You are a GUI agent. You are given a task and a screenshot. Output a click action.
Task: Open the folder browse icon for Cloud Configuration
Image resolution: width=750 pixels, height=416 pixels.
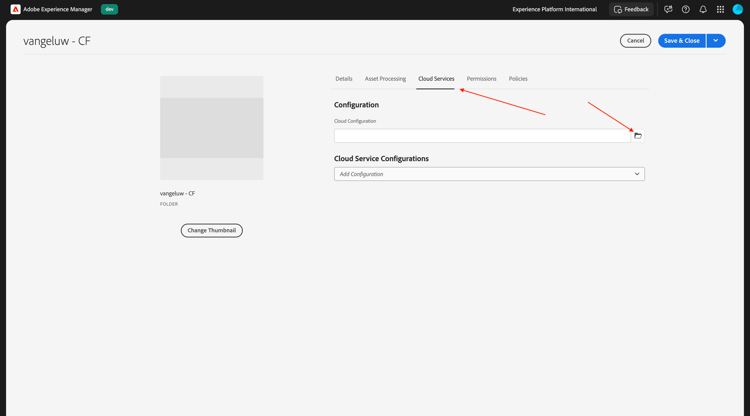pos(638,136)
